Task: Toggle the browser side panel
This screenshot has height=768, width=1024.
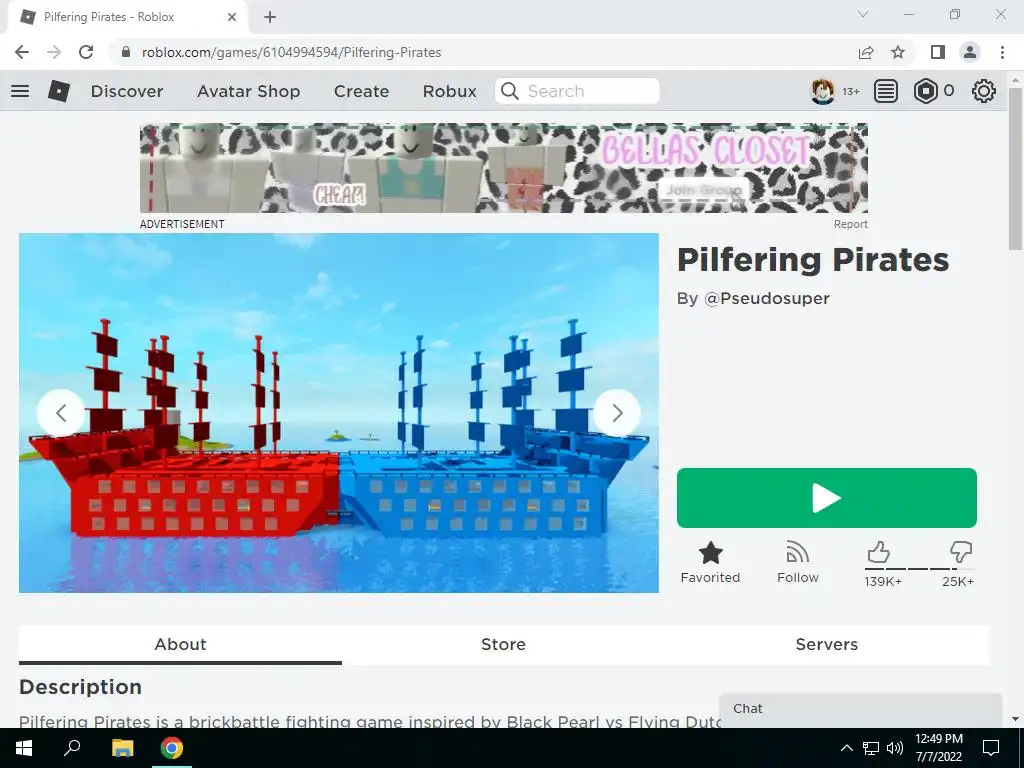Action: pos(938,52)
